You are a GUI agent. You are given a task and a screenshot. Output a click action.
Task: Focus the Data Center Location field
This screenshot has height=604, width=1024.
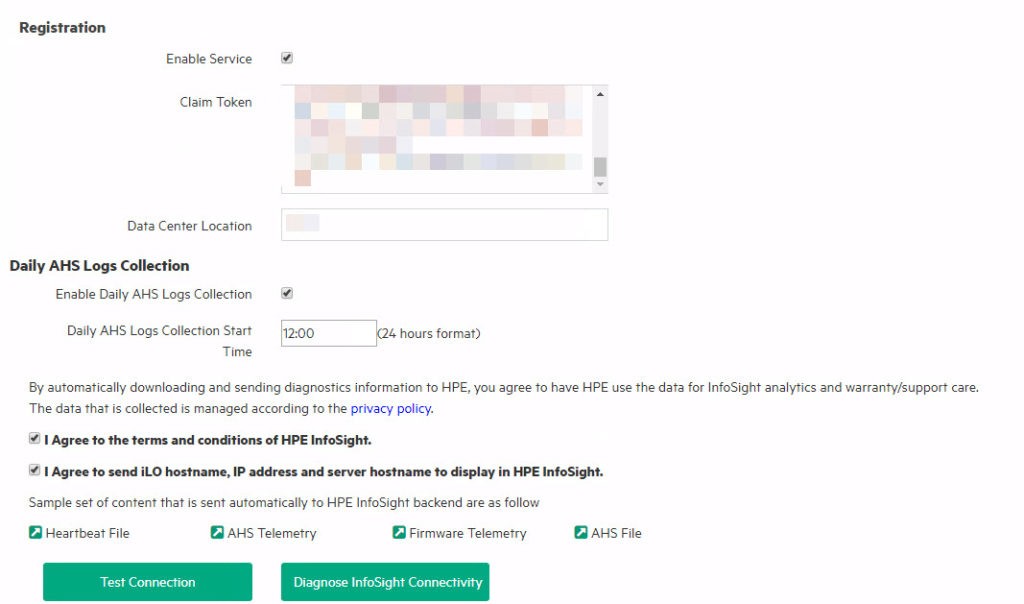tap(445, 225)
